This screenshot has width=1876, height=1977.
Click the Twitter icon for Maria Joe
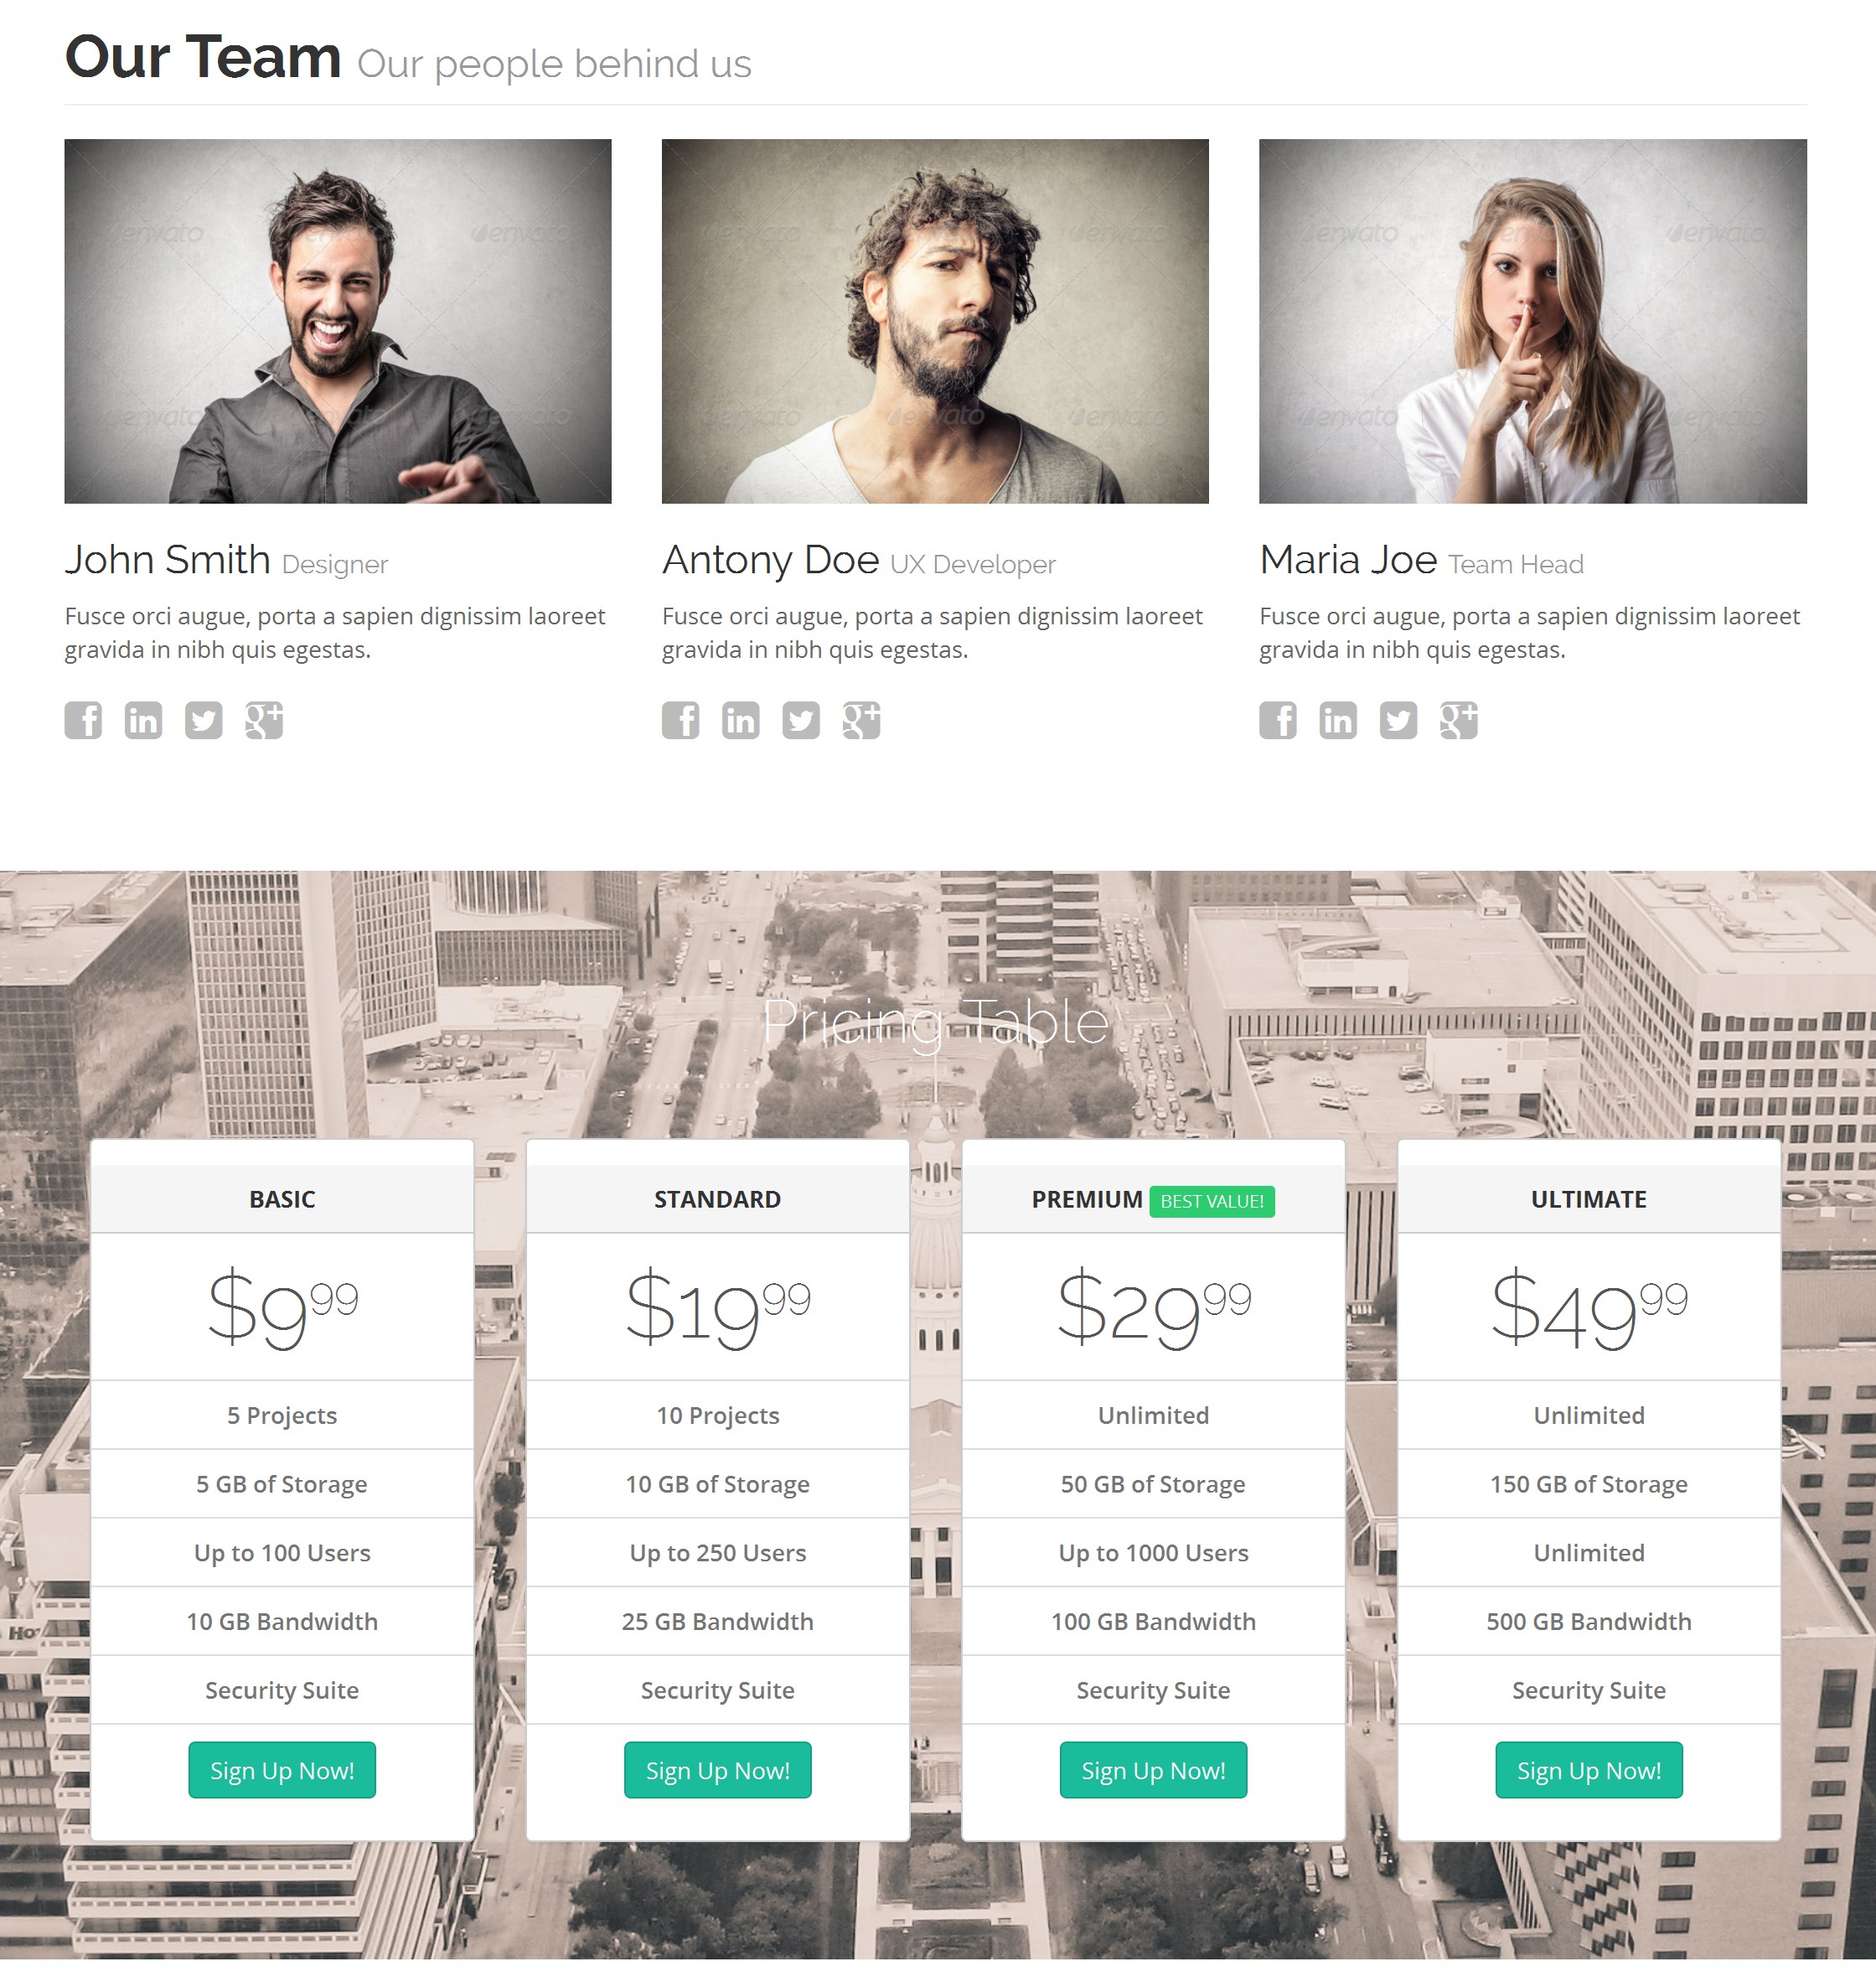pos(1398,720)
